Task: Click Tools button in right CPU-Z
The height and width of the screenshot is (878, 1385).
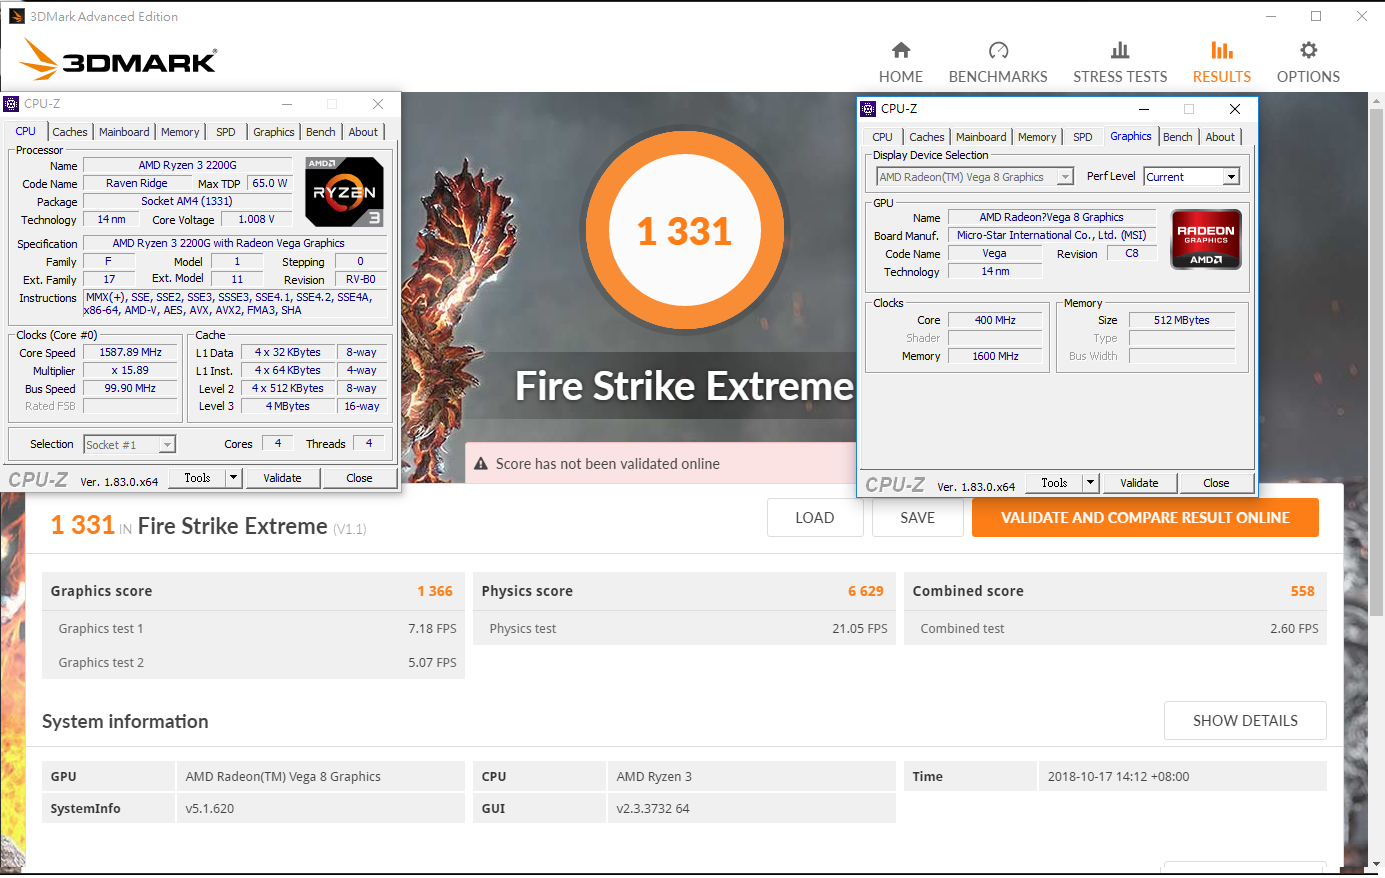Action: click(1055, 483)
